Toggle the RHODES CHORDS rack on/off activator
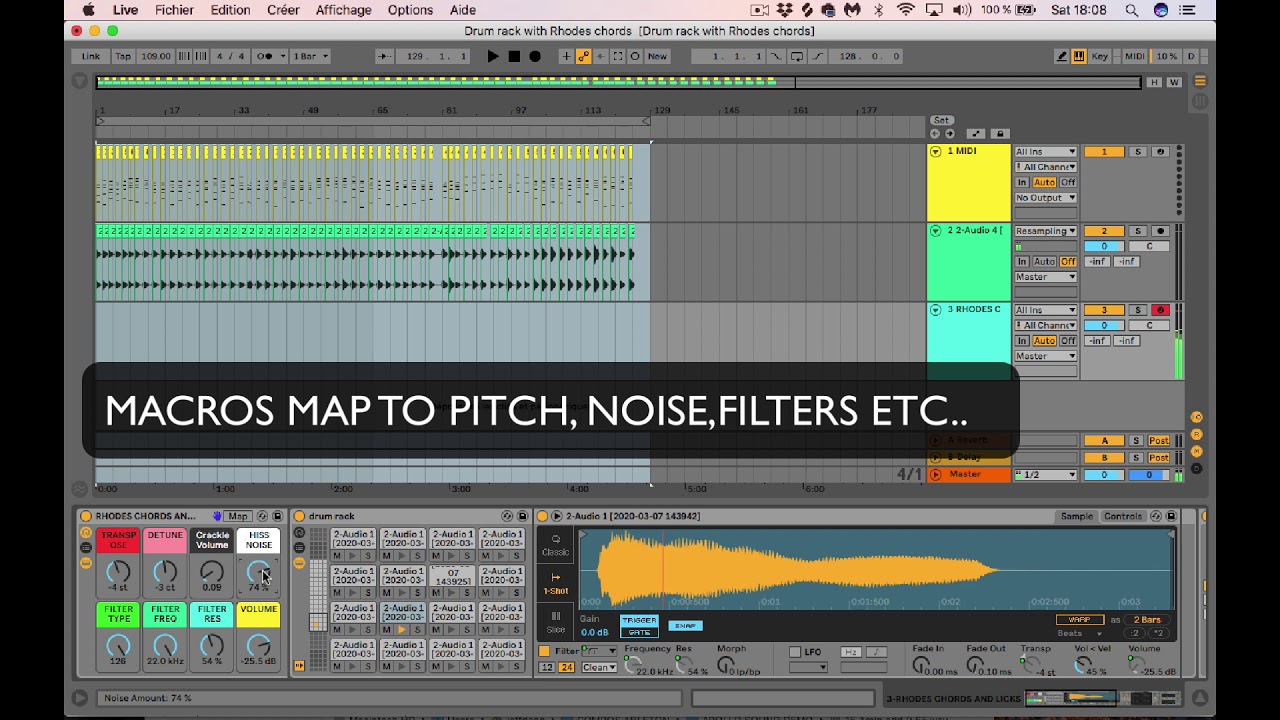Image resolution: width=1280 pixels, height=720 pixels. [x=86, y=516]
